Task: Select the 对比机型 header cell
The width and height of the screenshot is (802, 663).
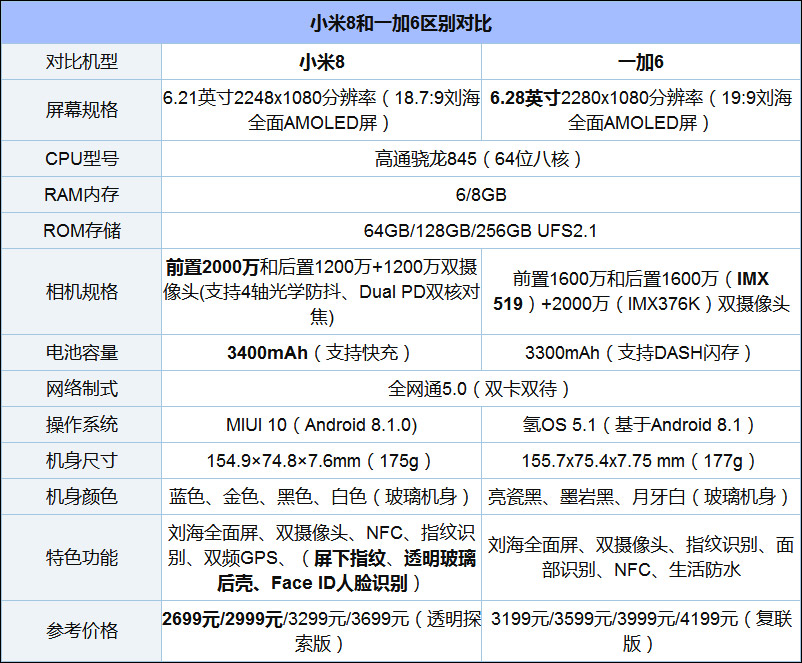Action: point(81,62)
